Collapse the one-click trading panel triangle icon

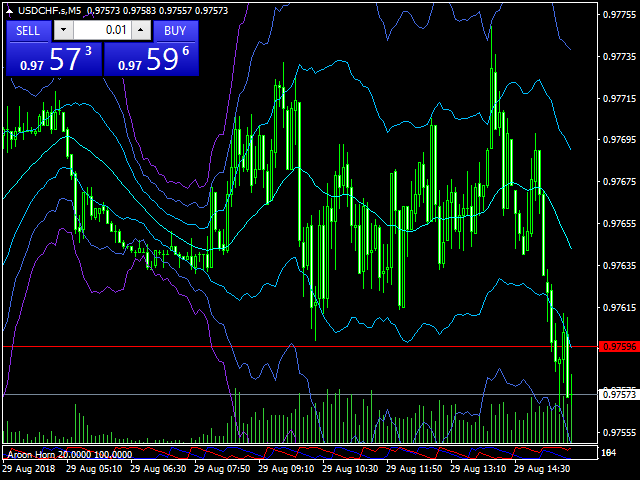click(9, 11)
